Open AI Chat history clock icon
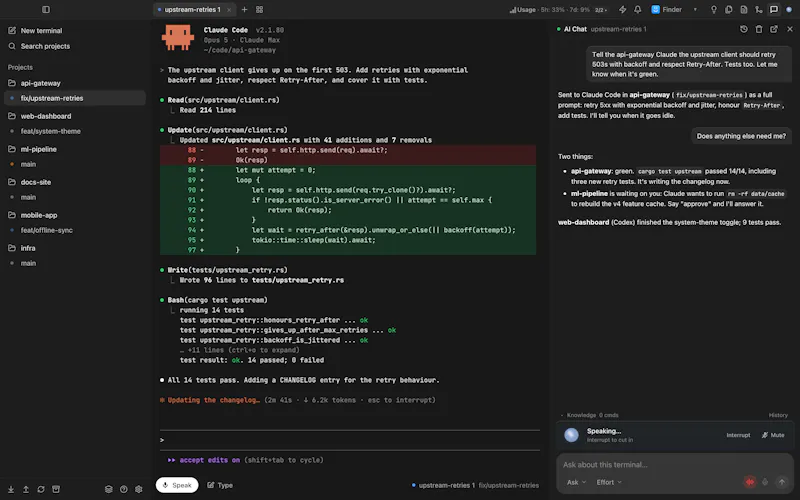Screen dimensions: 800x500 coord(744,29)
